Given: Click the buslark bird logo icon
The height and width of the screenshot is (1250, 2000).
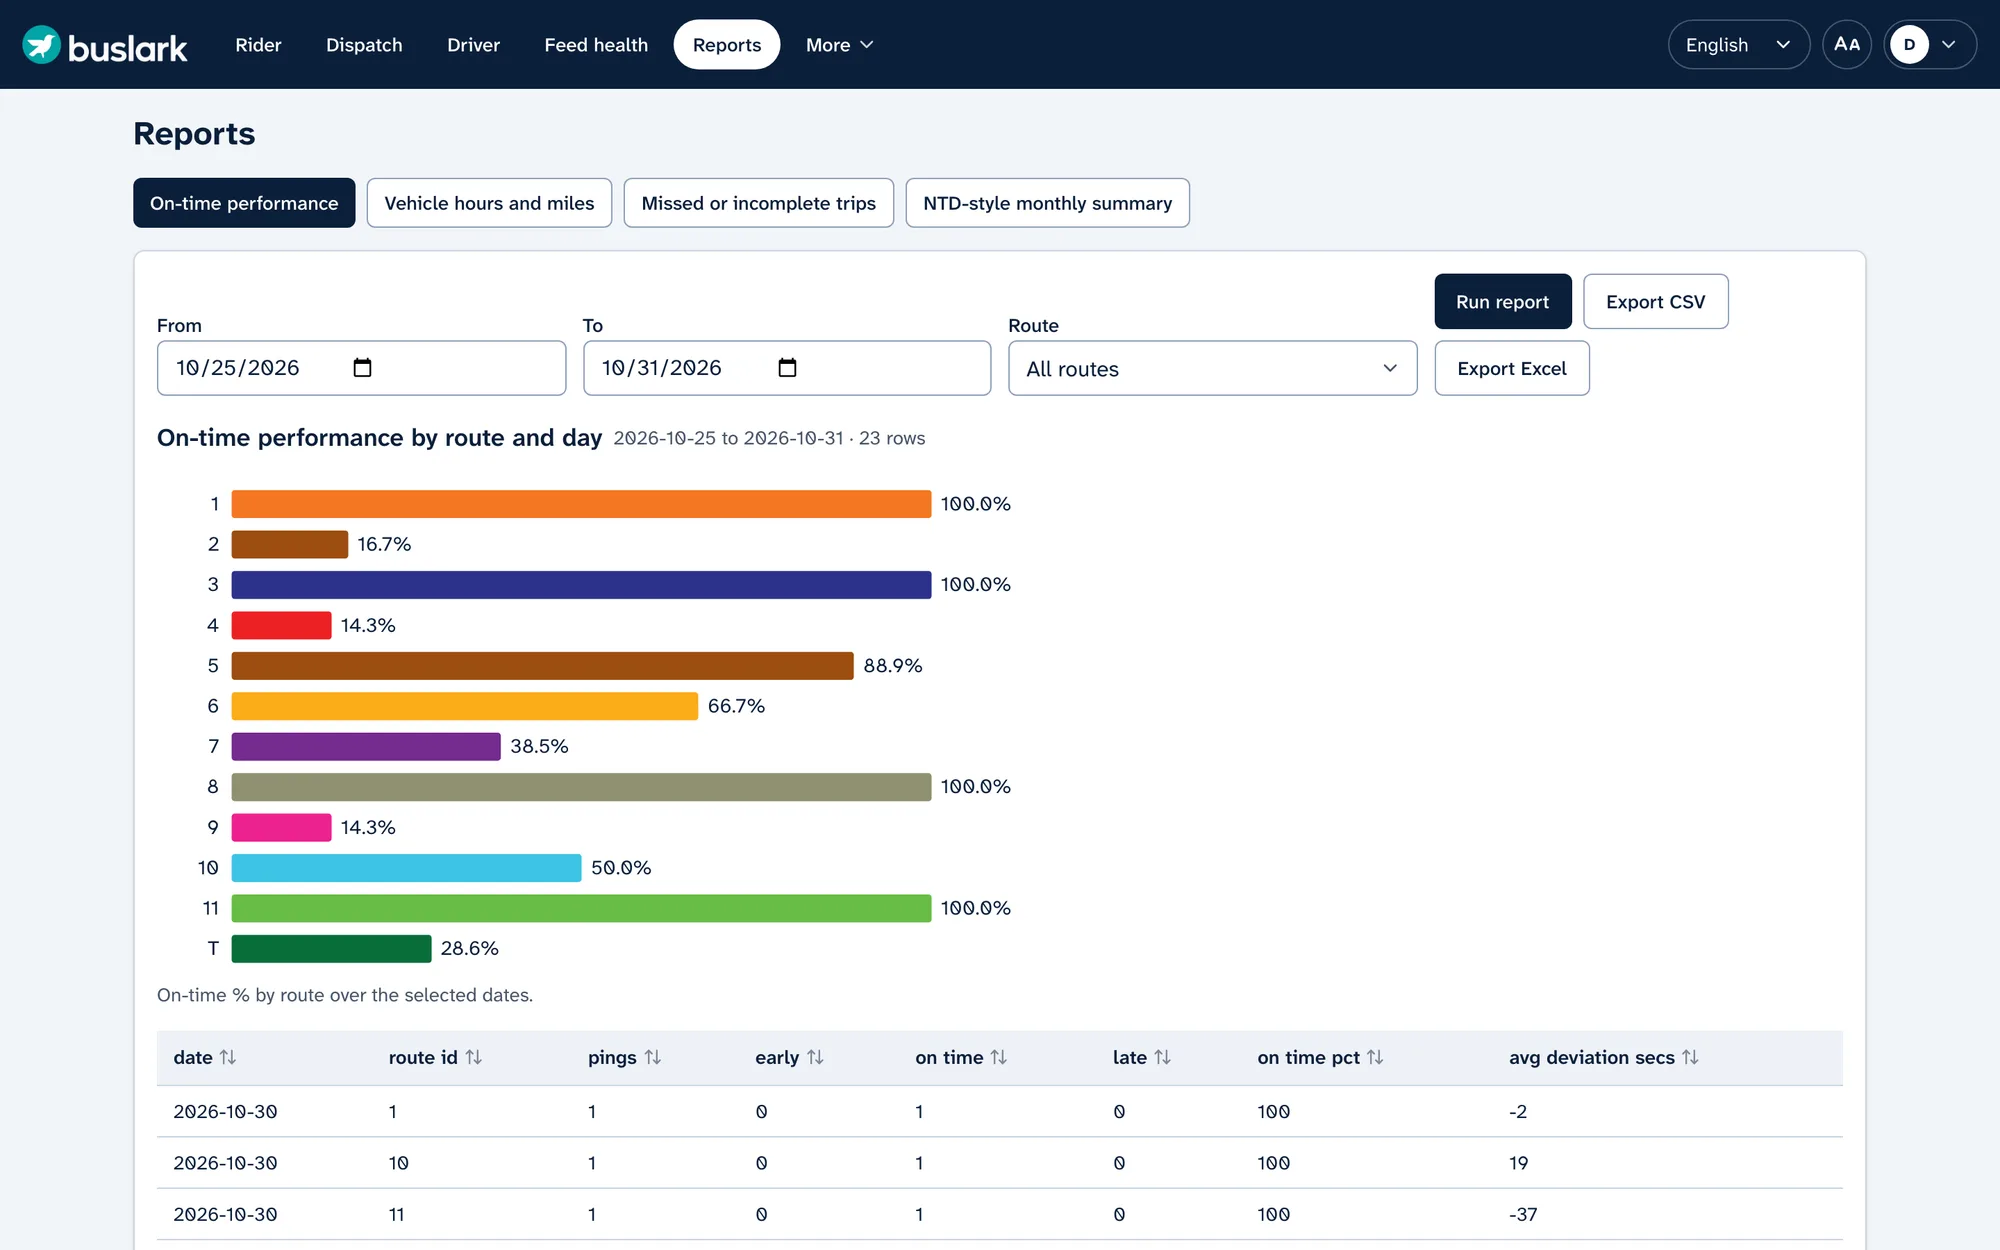Looking at the screenshot, I should pos(42,45).
